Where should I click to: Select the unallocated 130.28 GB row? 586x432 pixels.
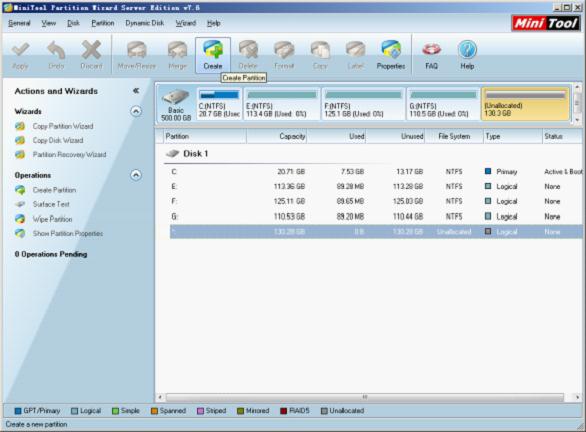coord(376,232)
